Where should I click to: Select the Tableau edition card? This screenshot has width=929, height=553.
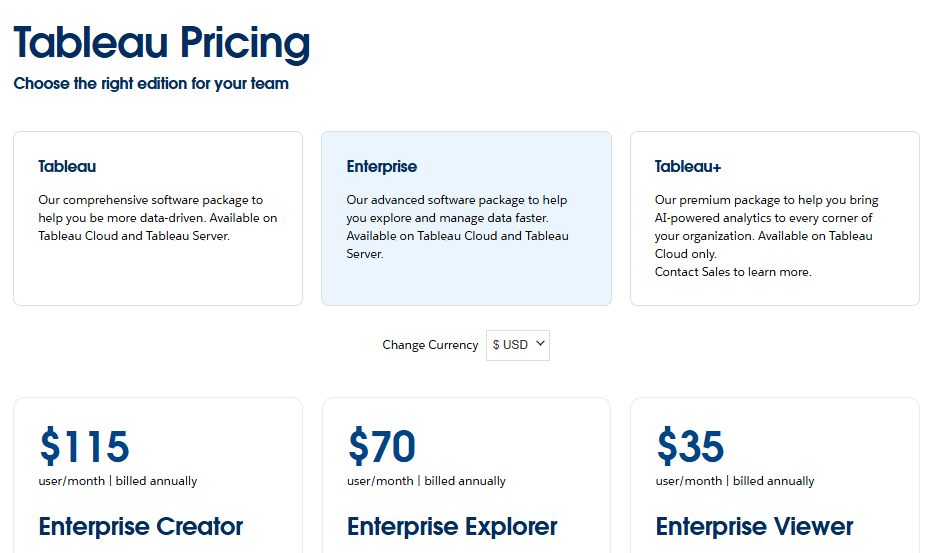coord(157,218)
